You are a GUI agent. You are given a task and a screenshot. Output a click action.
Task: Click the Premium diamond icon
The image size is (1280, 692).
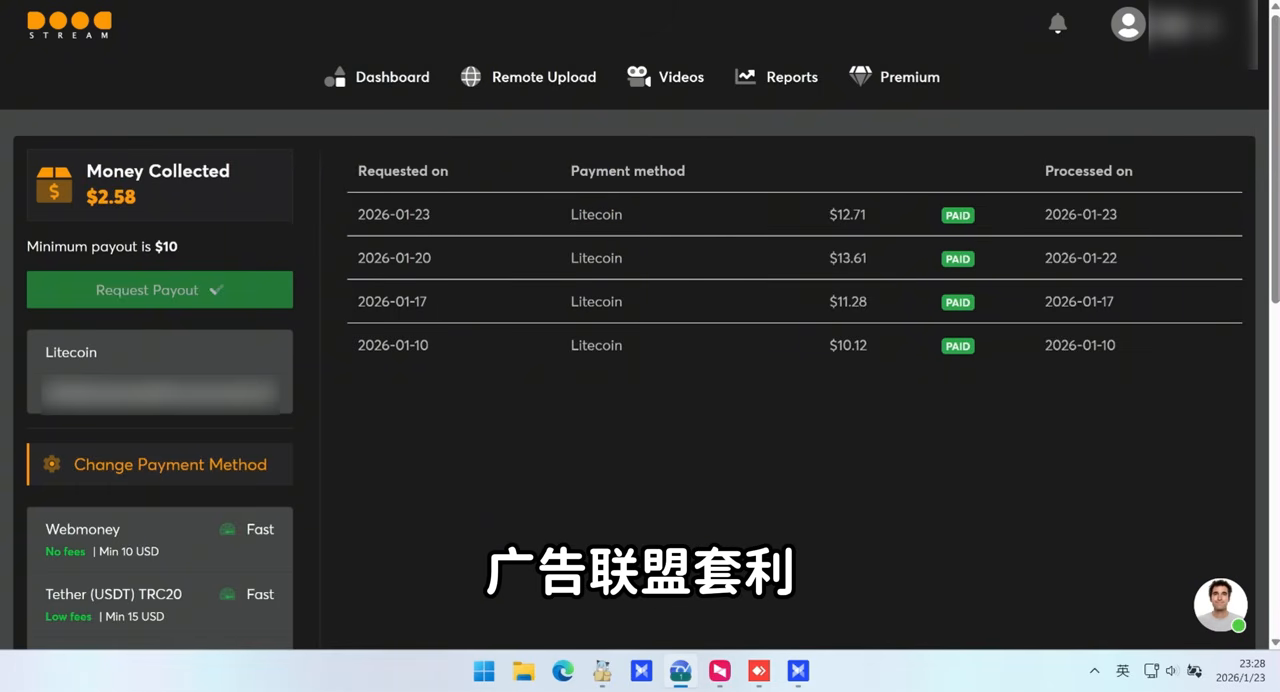860,77
